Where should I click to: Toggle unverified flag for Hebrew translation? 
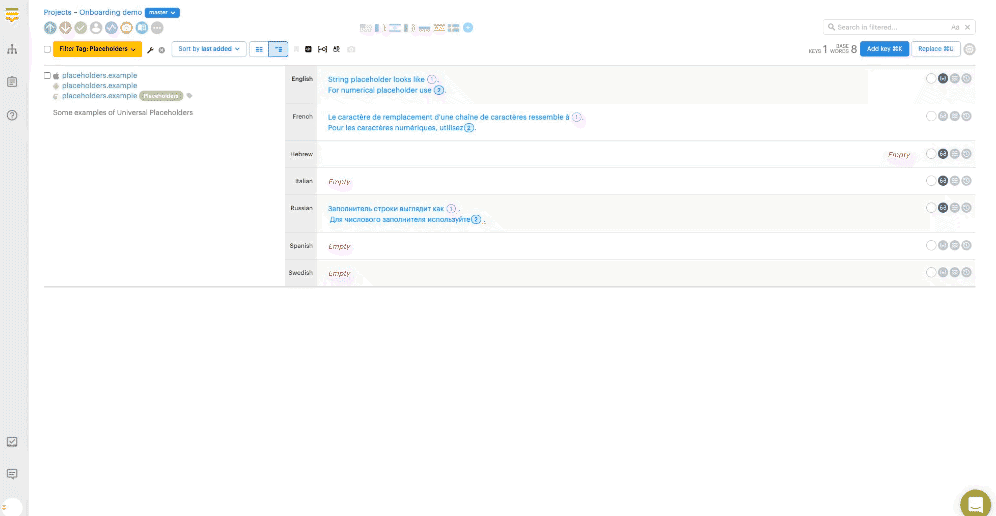pos(943,154)
